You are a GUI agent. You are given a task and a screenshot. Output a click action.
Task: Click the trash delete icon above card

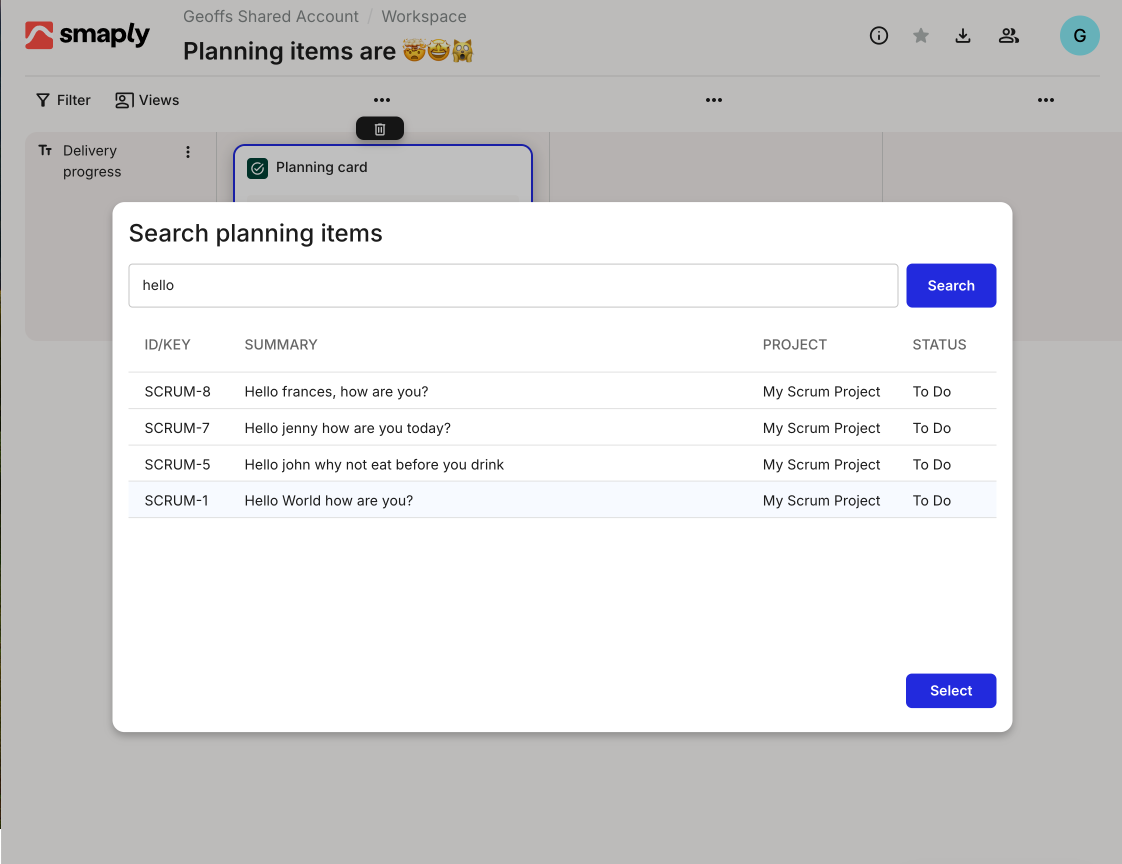pyautogui.click(x=380, y=129)
